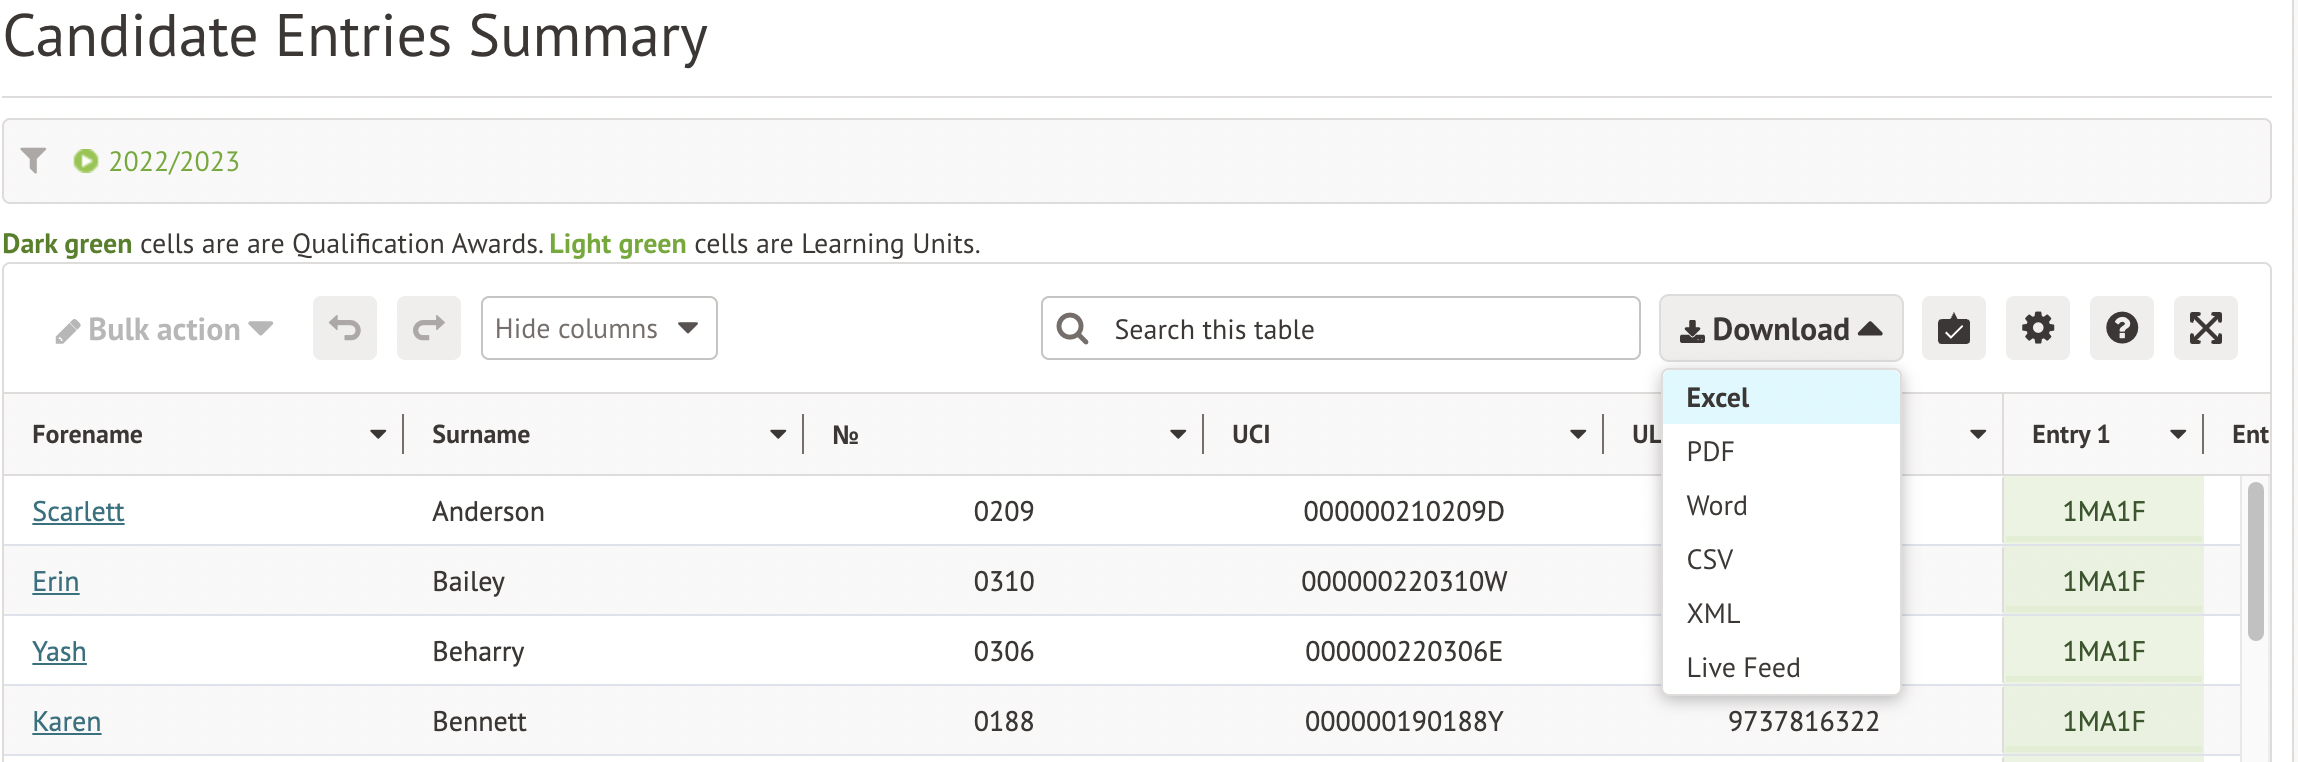The width and height of the screenshot is (2298, 762).
Task: Collapse the Download button menu
Action: coord(1780,328)
